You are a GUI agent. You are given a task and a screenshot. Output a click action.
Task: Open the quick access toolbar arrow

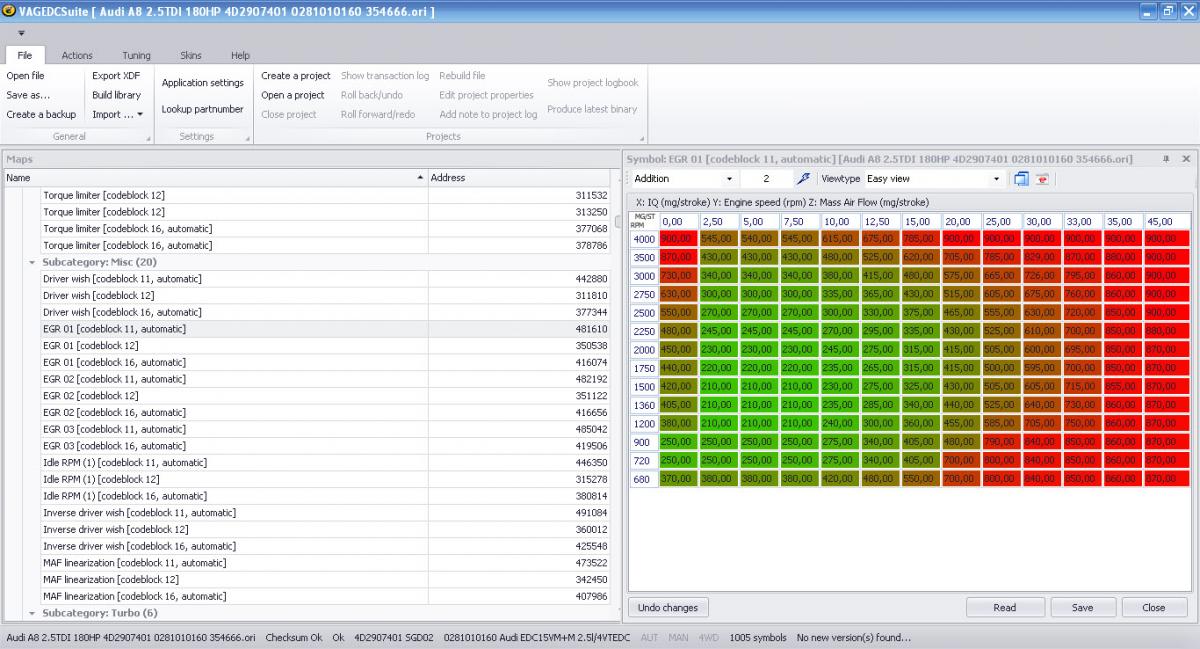pos(21,33)
